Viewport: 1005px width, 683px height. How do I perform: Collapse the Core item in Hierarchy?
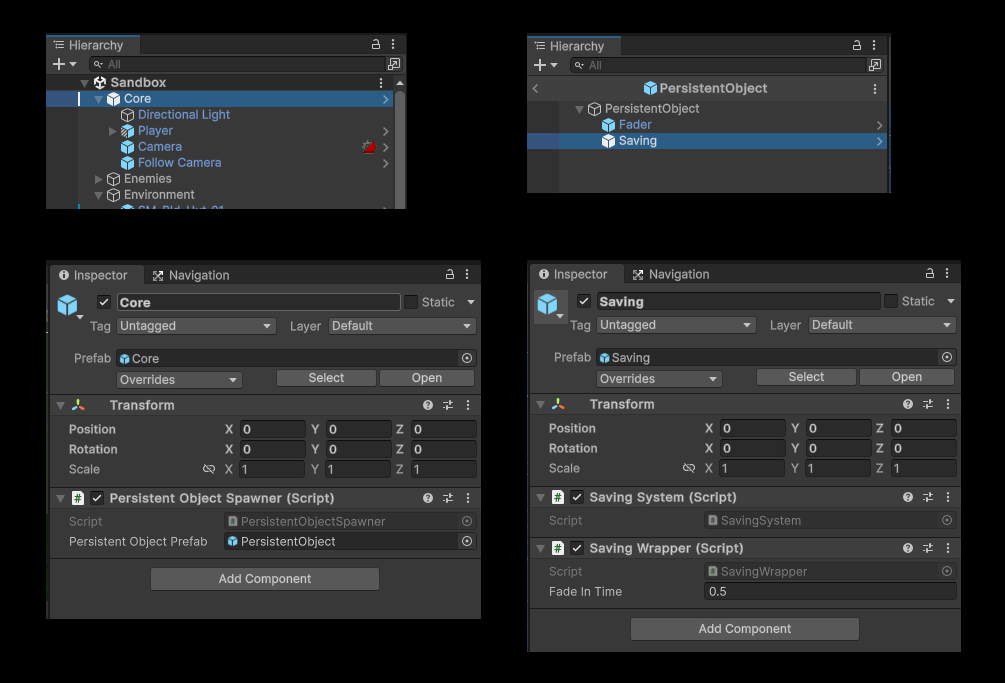click(99, 99)
